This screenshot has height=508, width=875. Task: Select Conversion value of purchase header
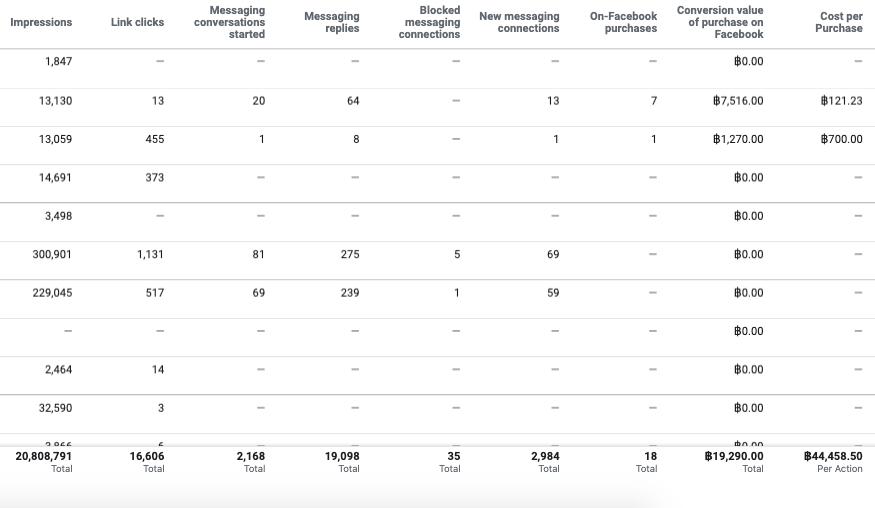720,22
